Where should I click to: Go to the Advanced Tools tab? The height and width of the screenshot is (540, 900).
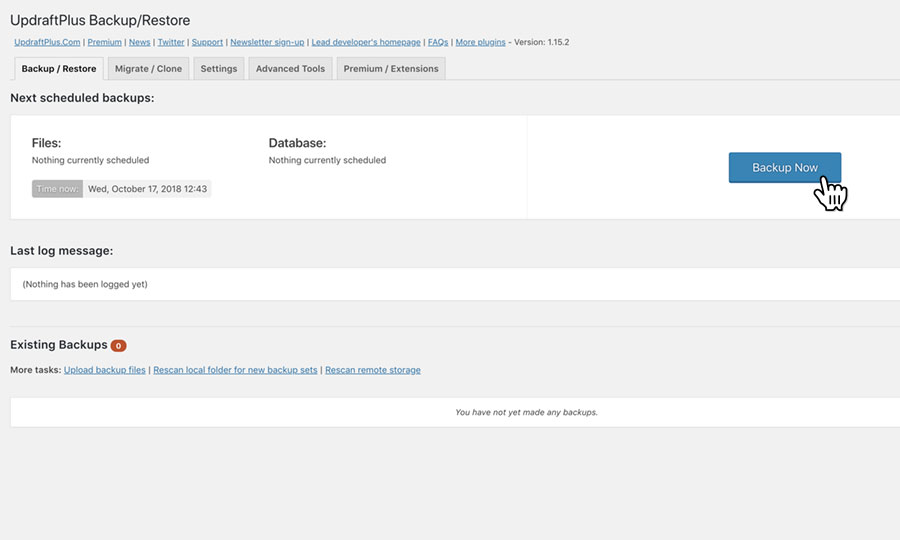point(290,69)
